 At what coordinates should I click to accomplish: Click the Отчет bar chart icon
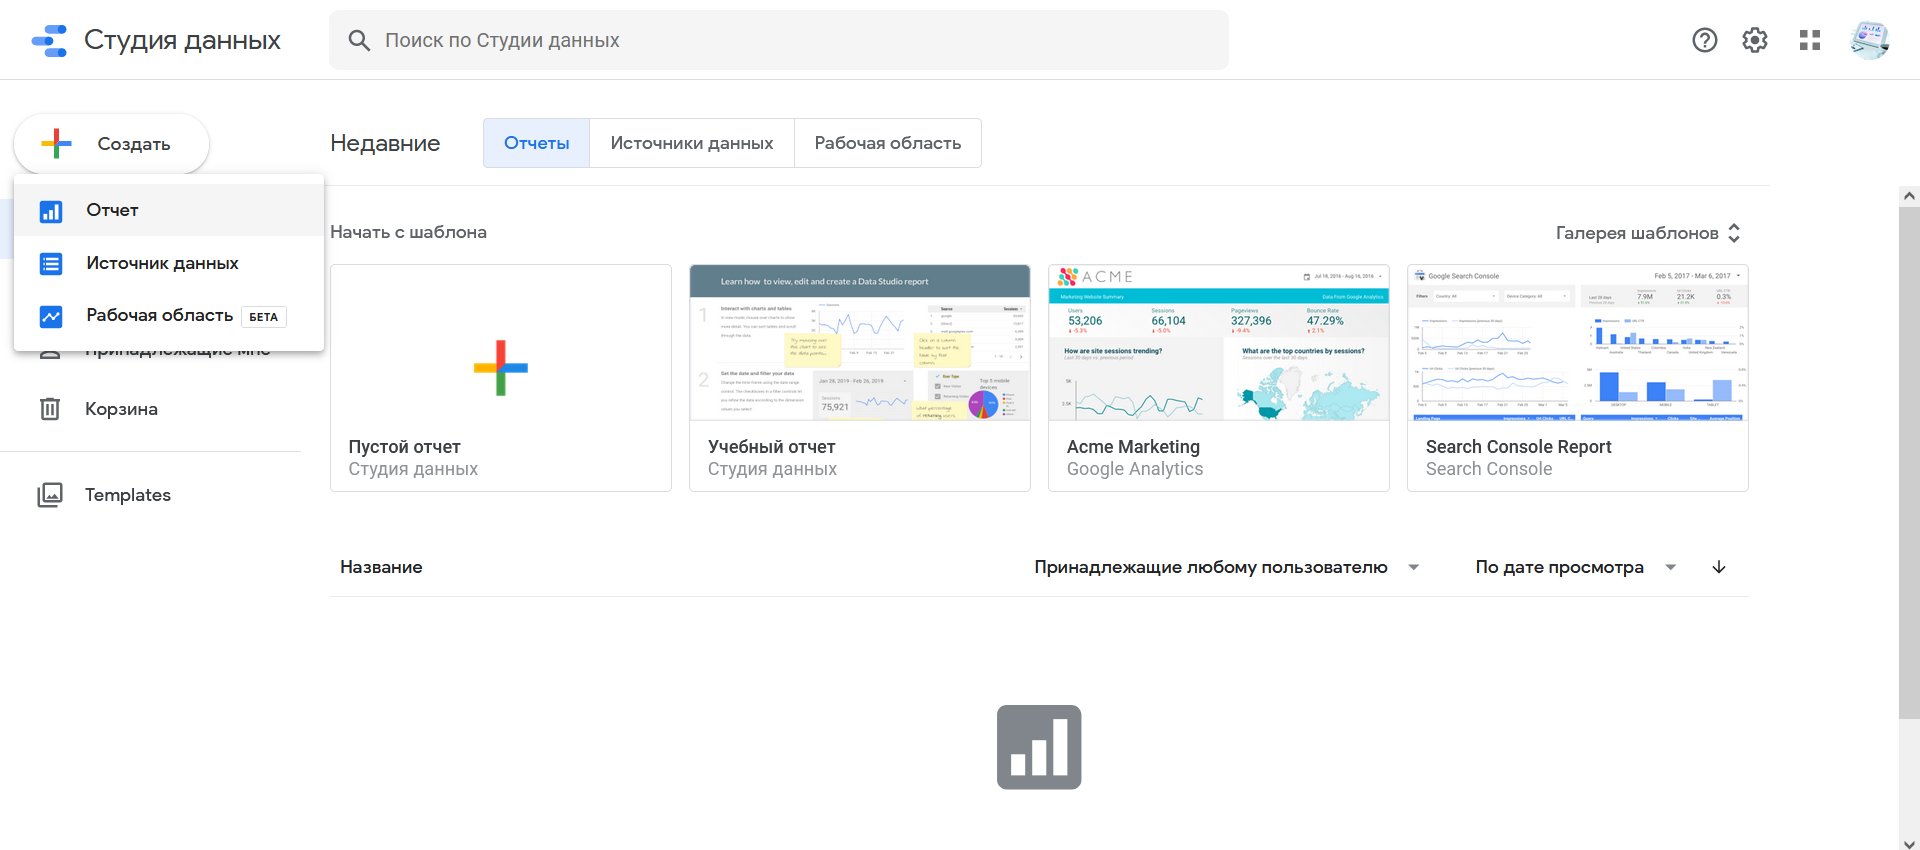tap(51, 211)
